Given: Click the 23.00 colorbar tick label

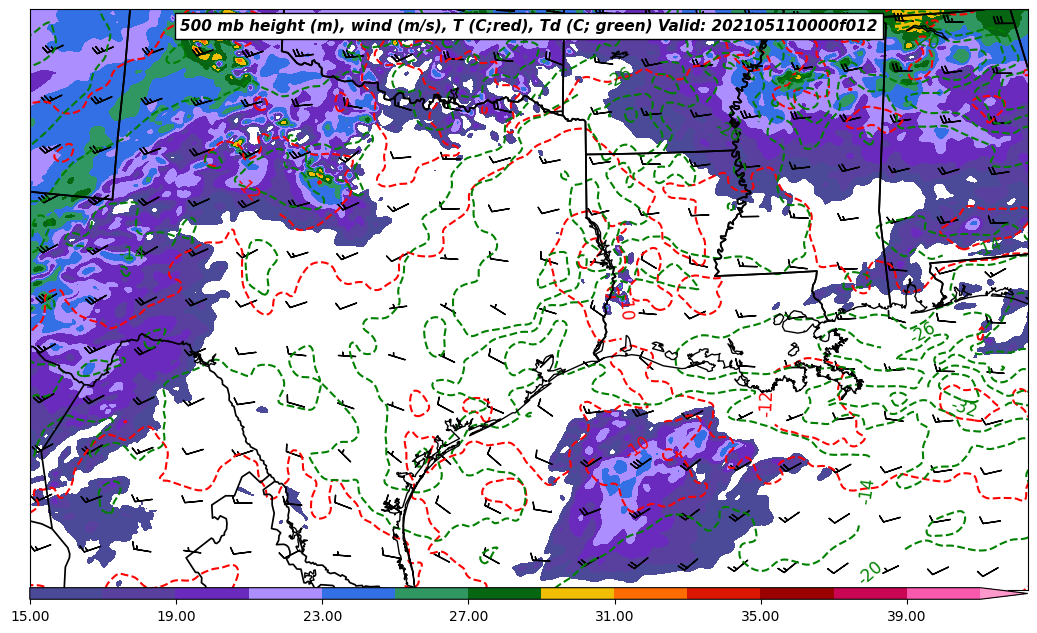Looking at the screenshot, I should click(322, 616).
